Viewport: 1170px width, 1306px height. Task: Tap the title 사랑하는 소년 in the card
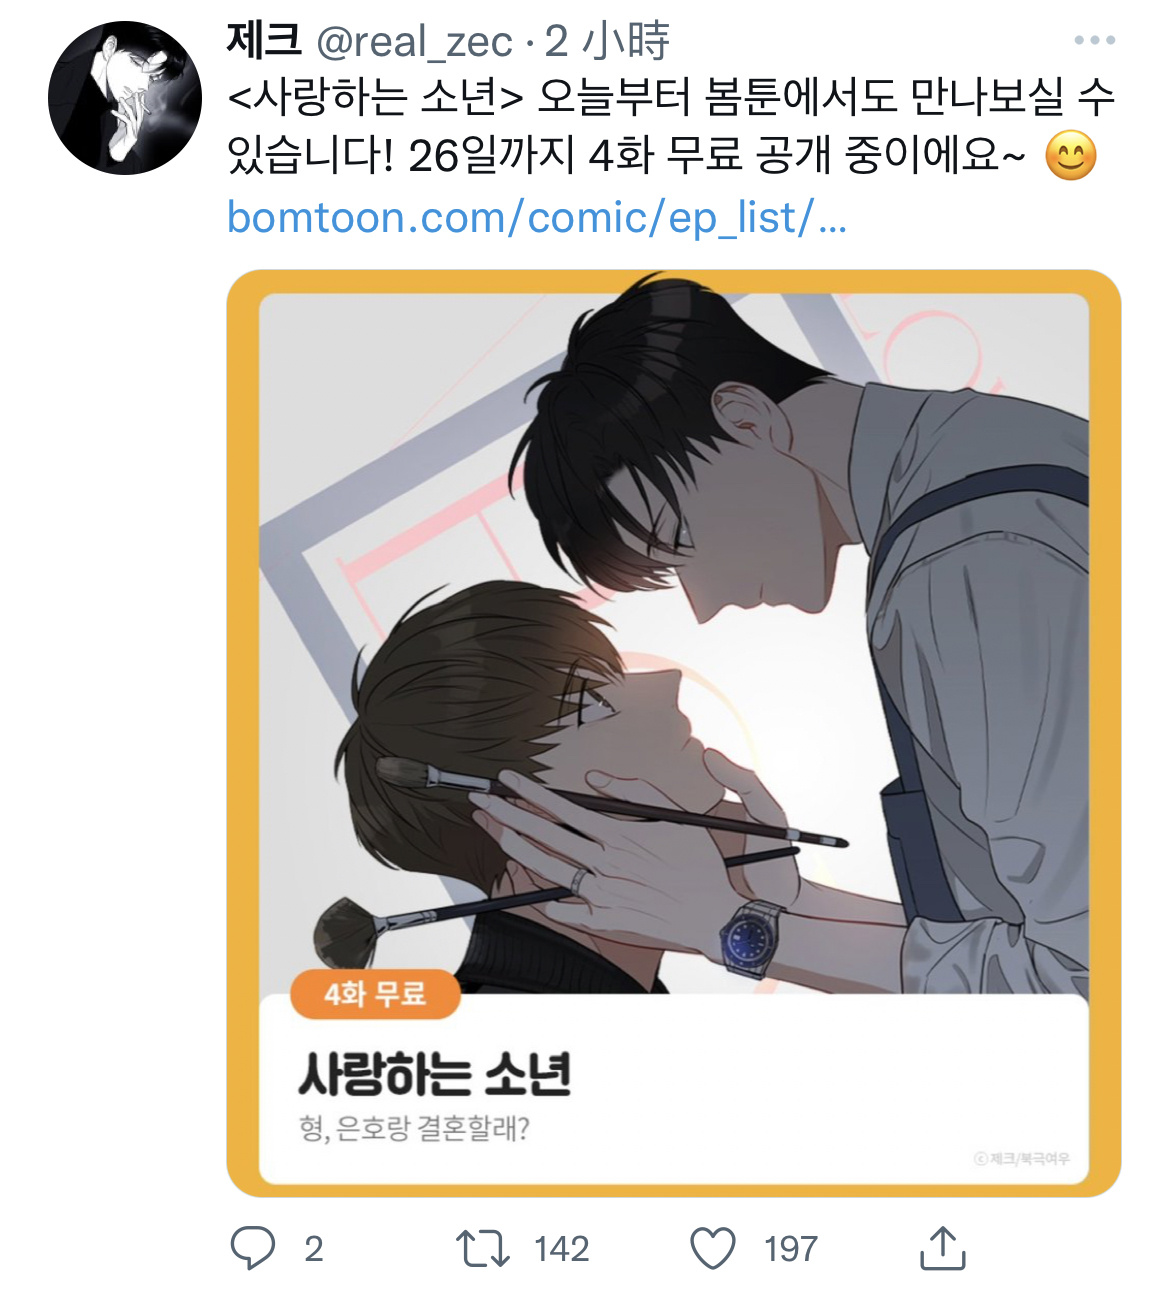pos(435,1075)
